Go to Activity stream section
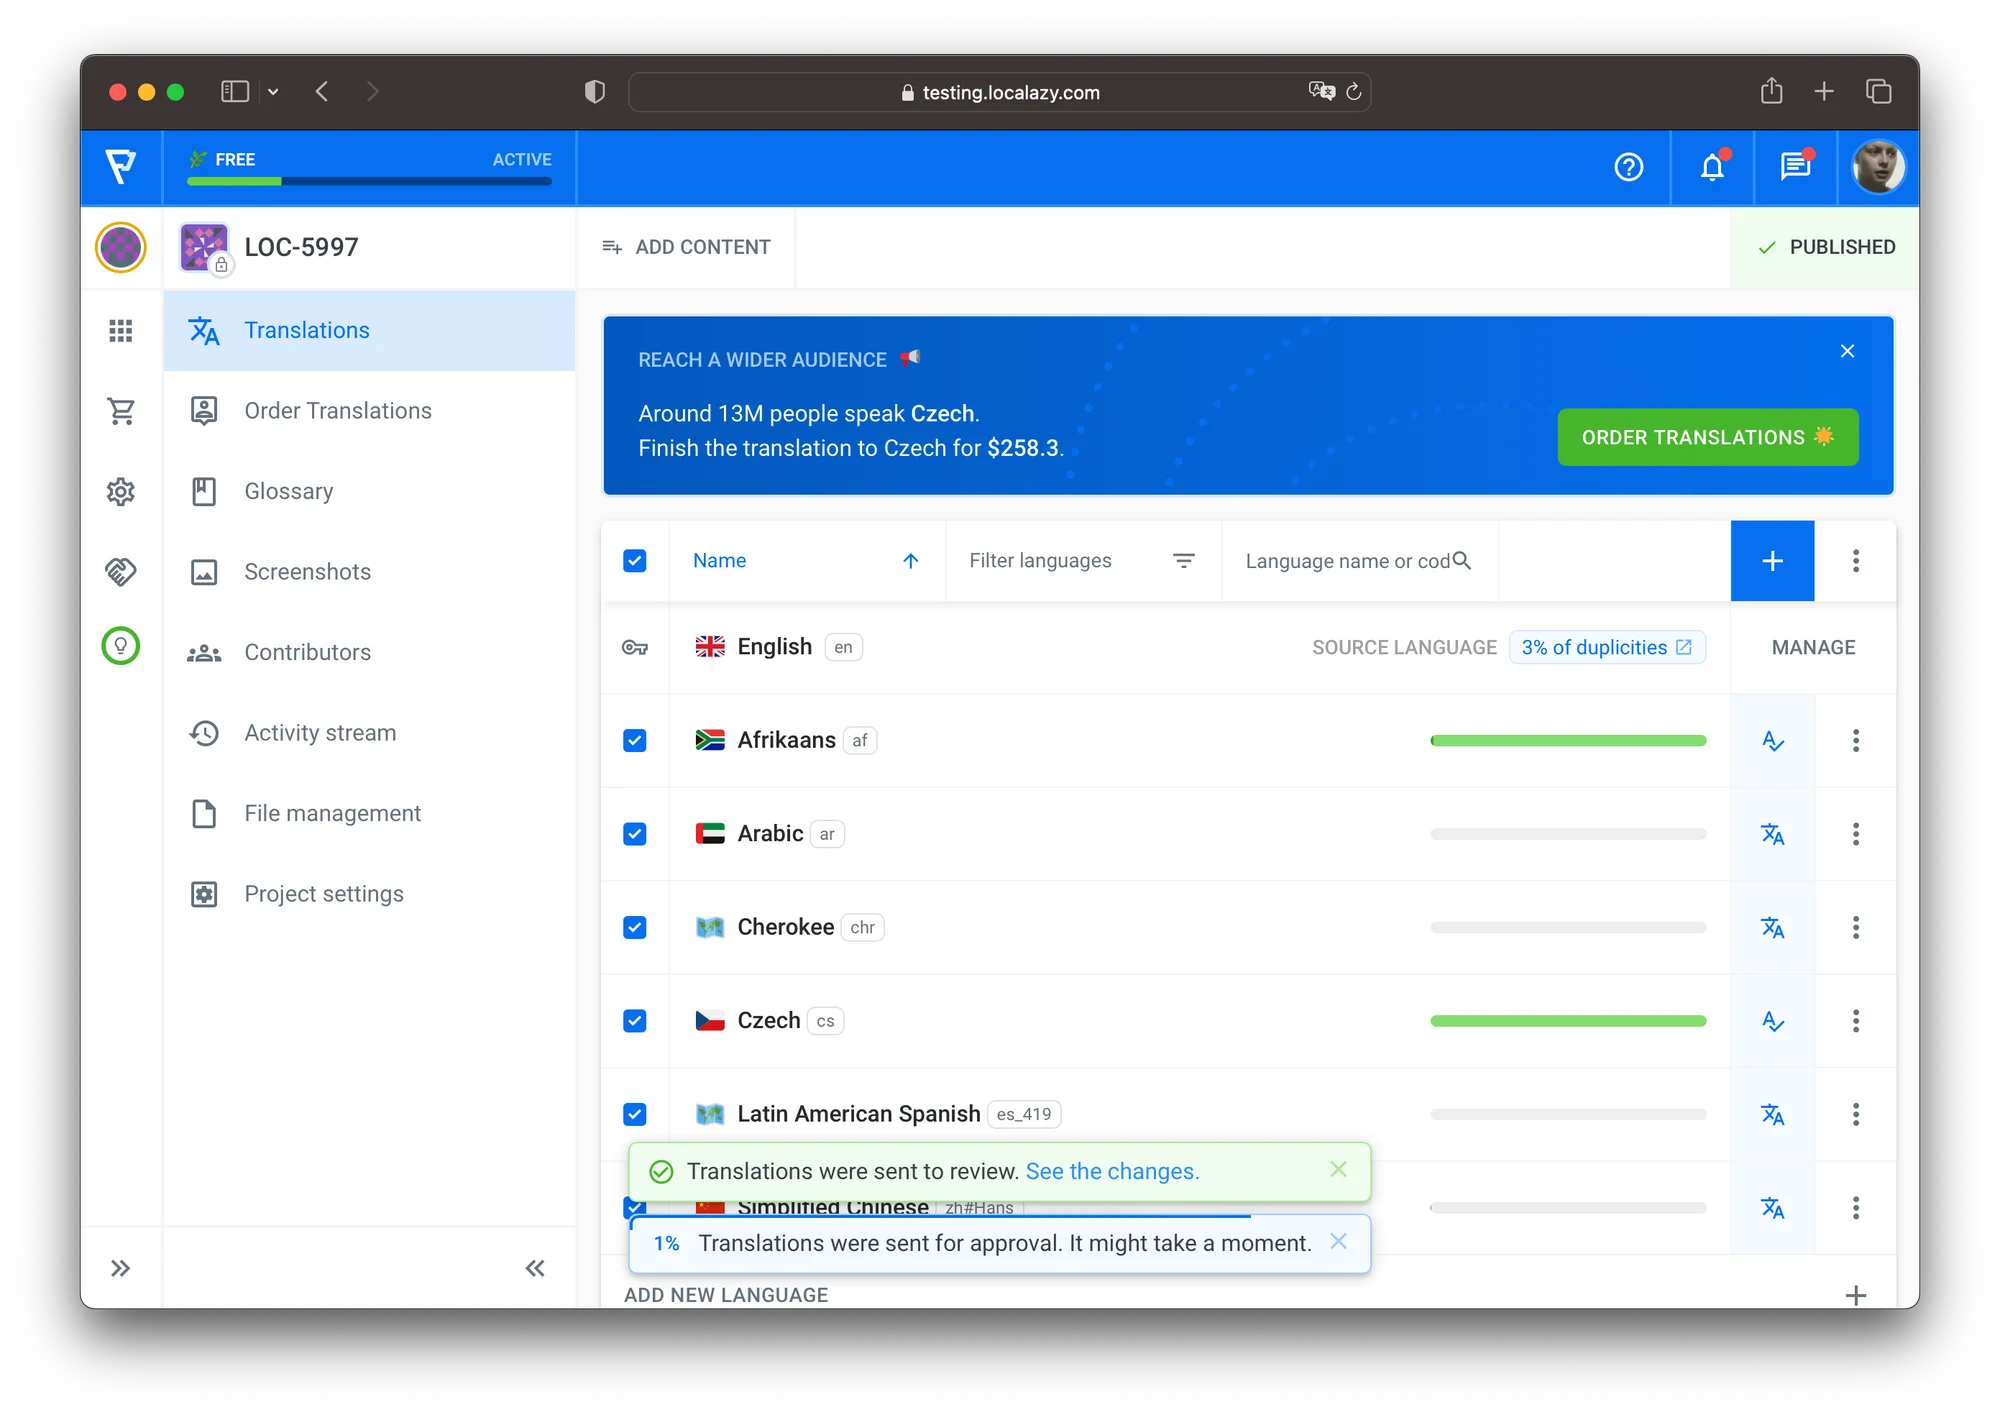Image resolution: width=2000 pixels, height=1415 pixels. tap(320, 733)
